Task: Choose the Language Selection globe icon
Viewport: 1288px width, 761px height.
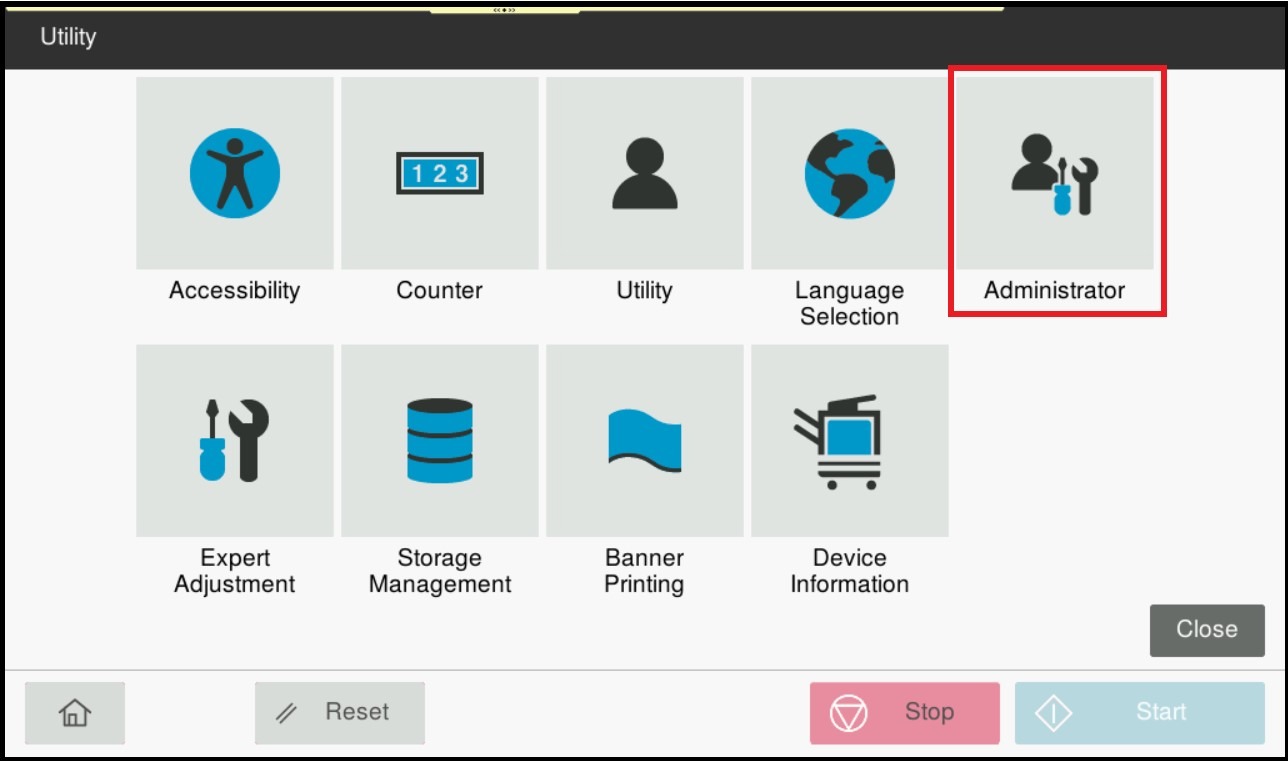Action: coord(849,173)
